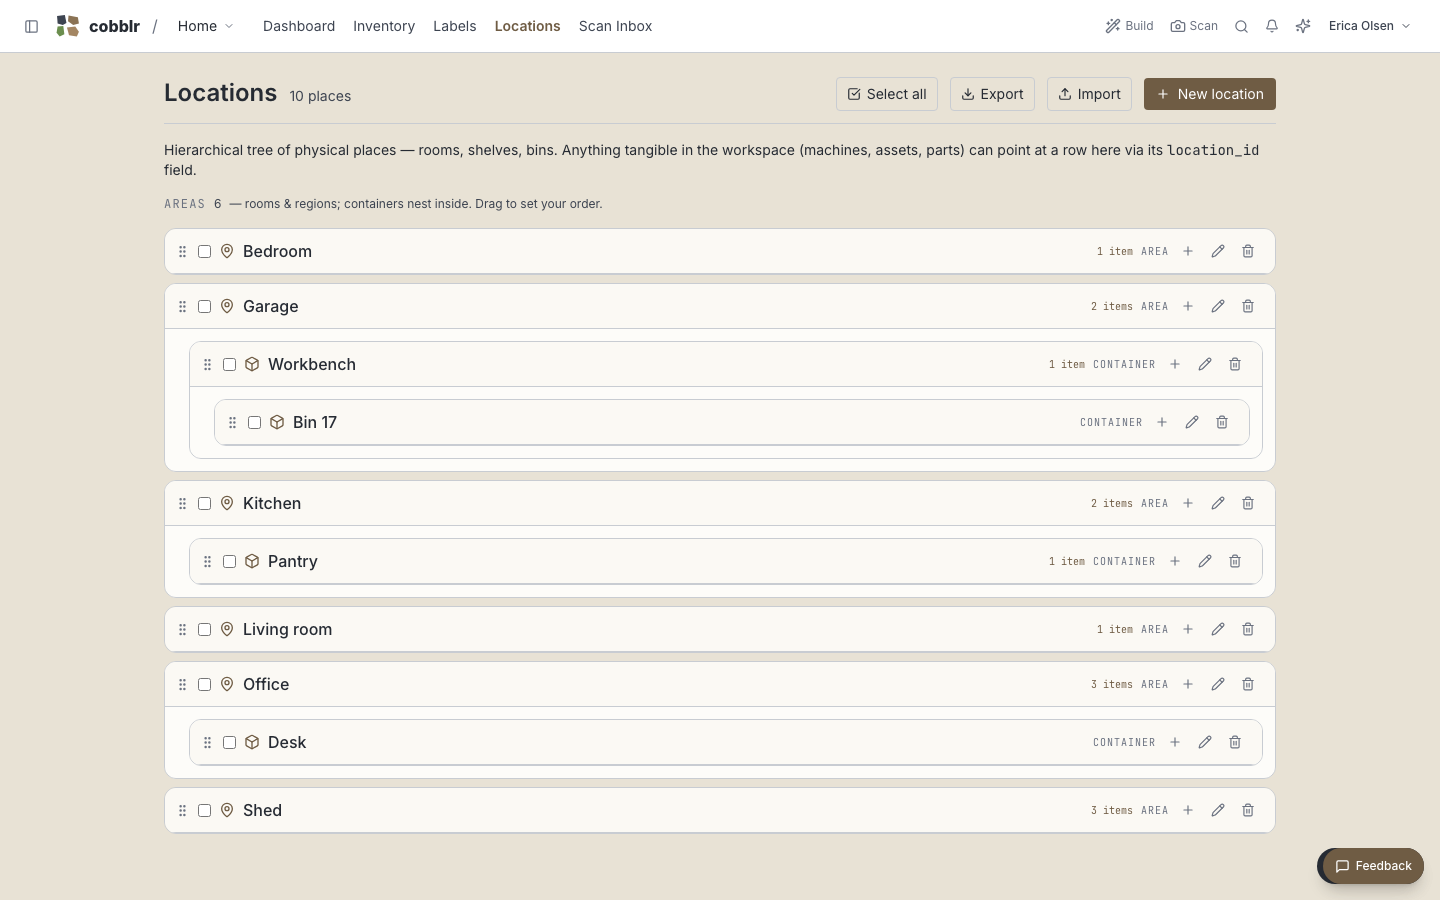This screenshot has height=900, width=1440.
Task: Expand the Erica Olsen user menu
Action: click(1369, 26)
